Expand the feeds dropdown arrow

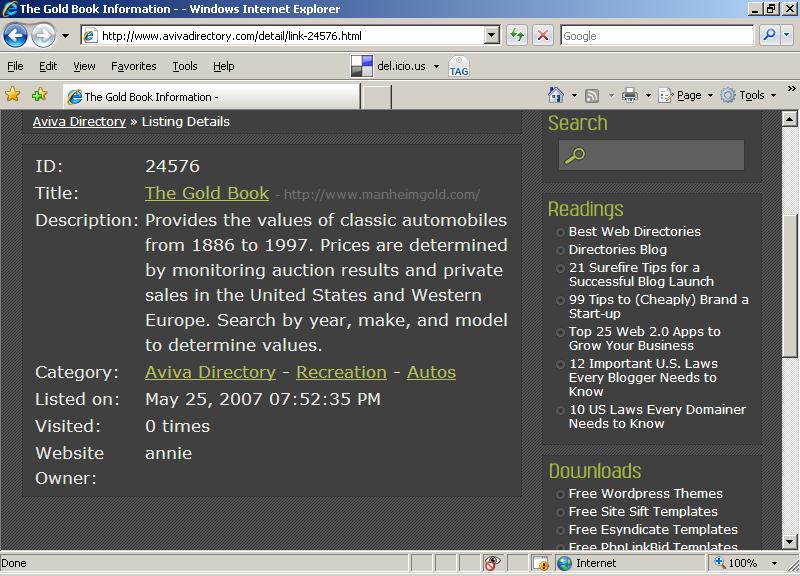coord(611,95)
